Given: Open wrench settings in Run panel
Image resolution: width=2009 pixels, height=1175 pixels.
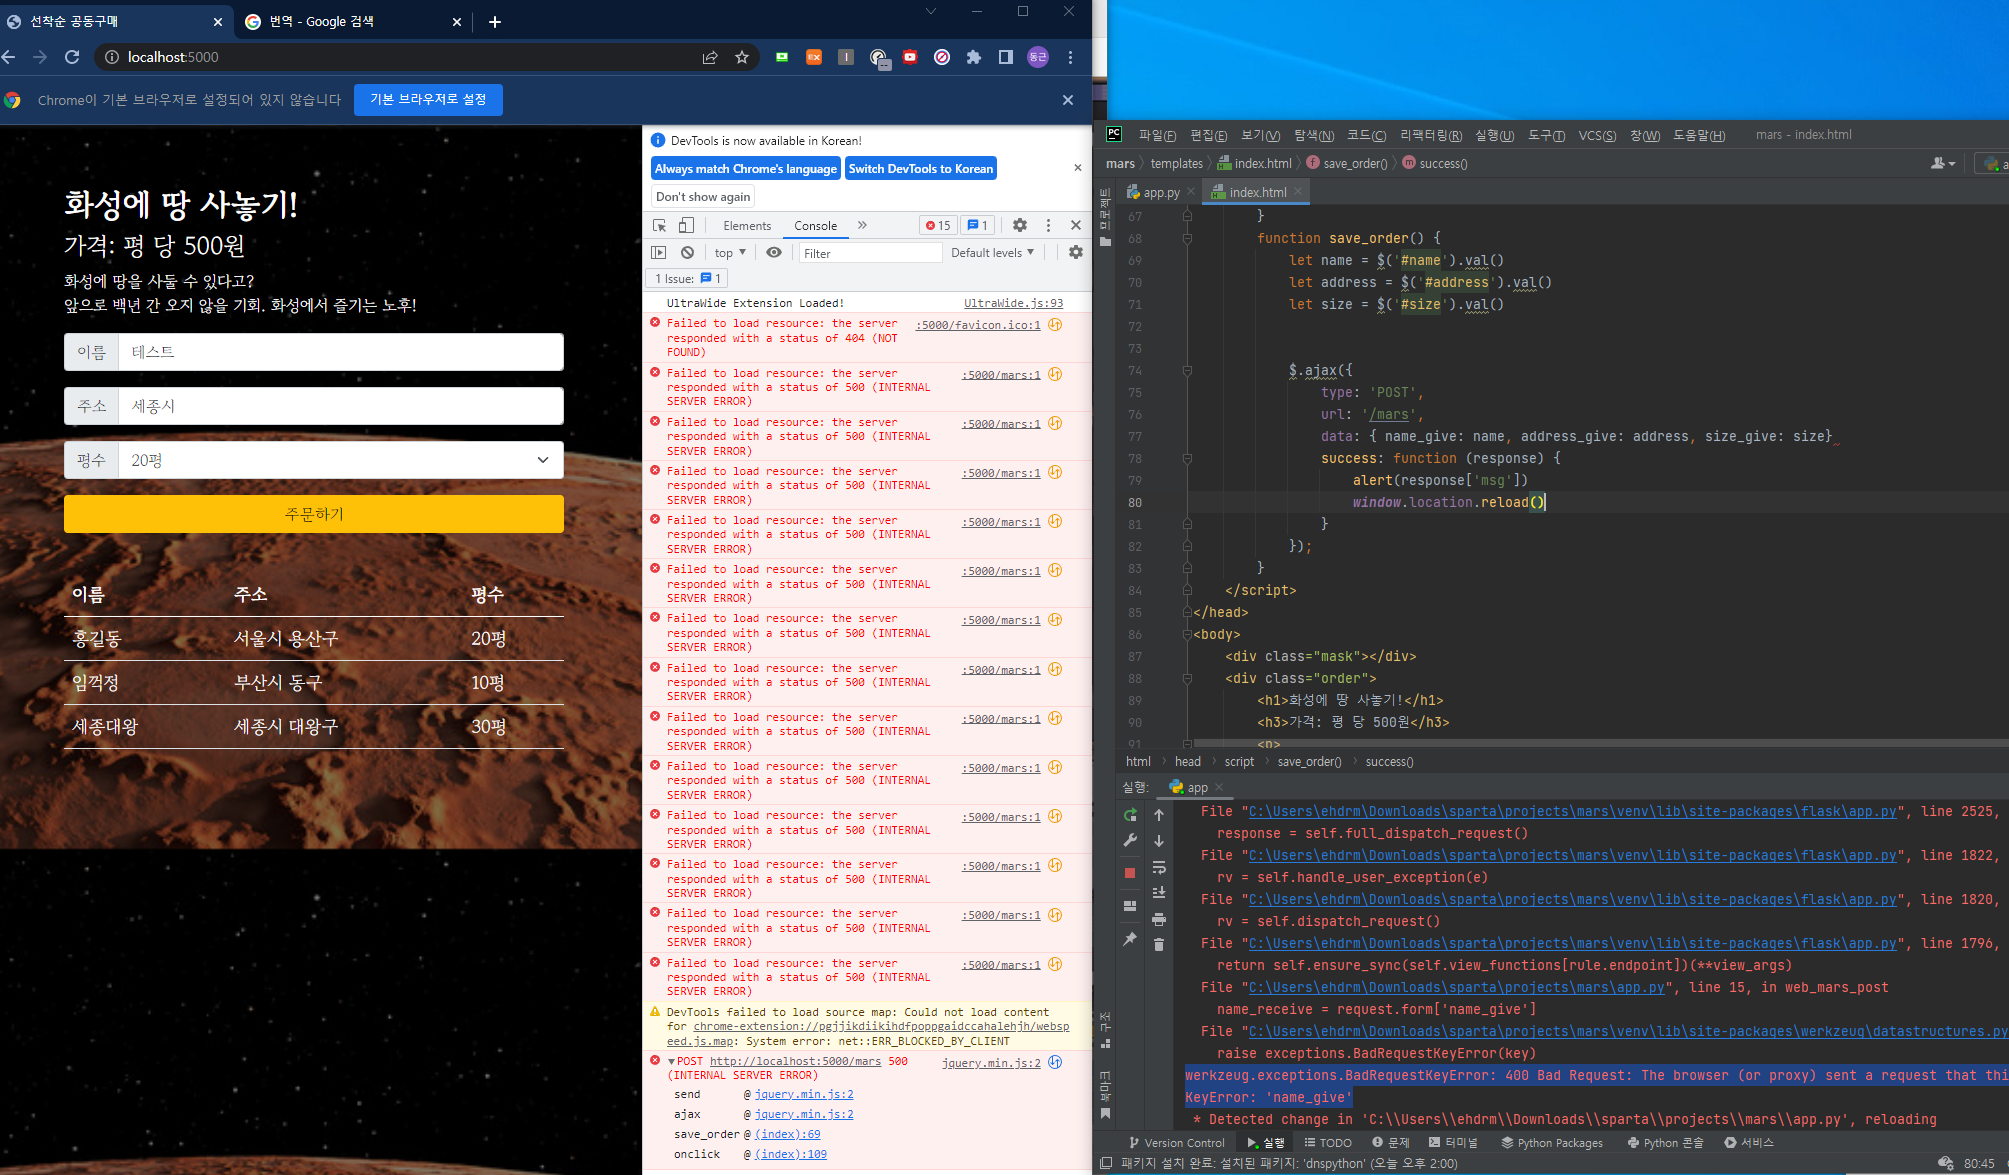Looking at the screenshot, I should click(1130, 841).
